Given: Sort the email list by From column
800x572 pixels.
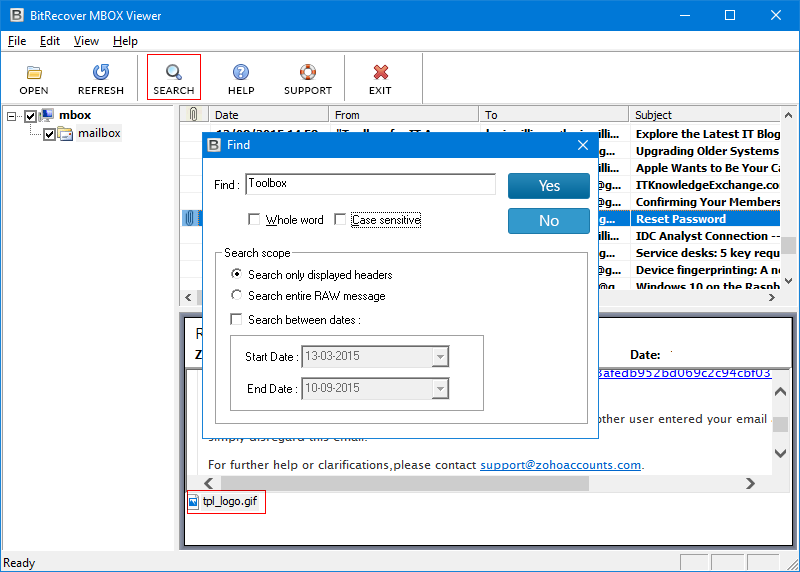Looking at the screenshot, I should coord(404,114).
